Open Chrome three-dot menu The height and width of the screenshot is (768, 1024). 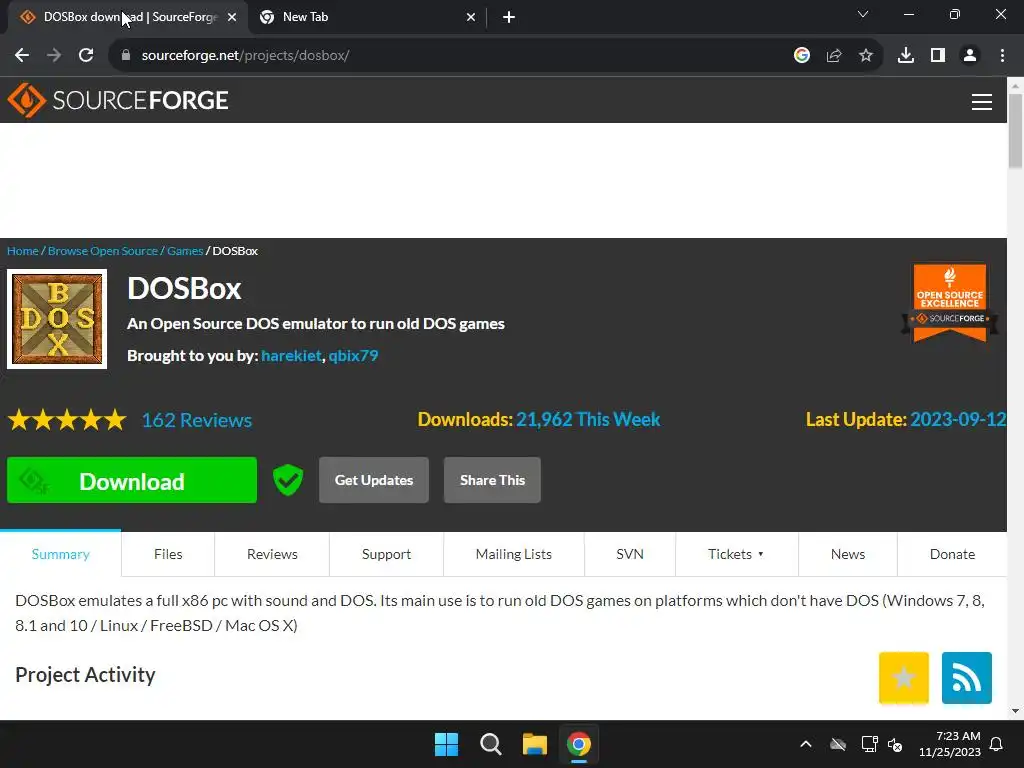tap(1002, 56)
